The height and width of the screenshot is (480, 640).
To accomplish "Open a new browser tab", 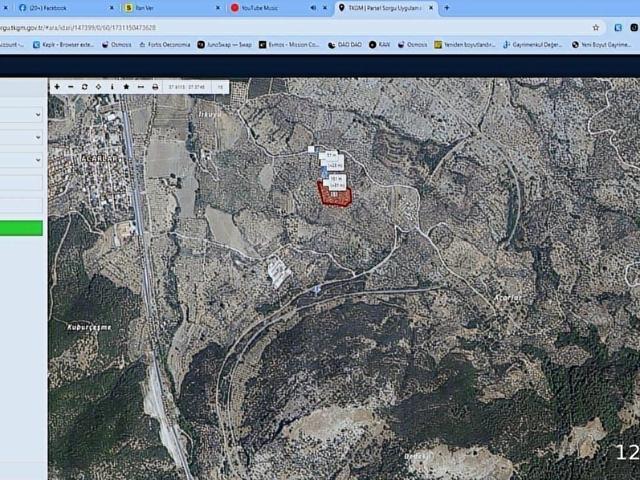I will (x=446, y=8).
